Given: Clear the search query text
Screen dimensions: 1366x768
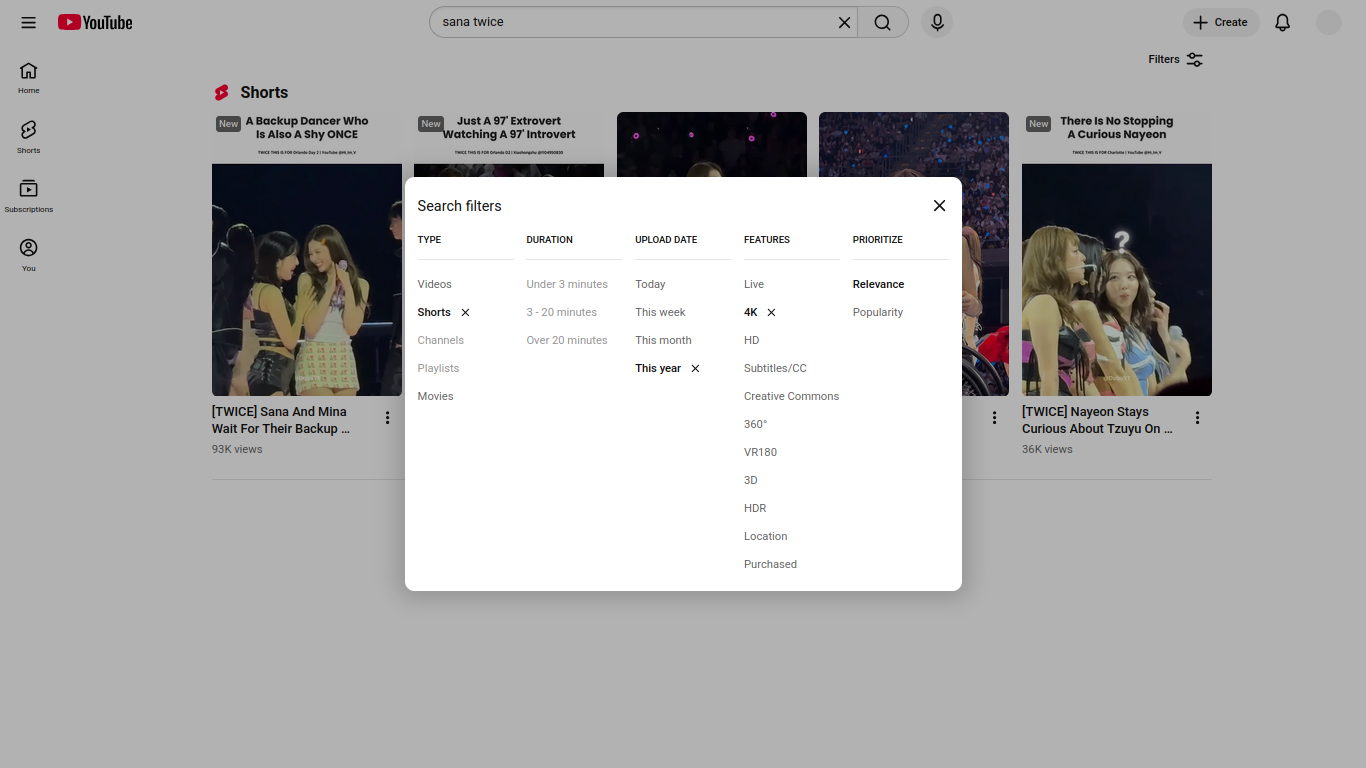Looking at the screenshot, I should pyautogui.click(x=845, y=23).
